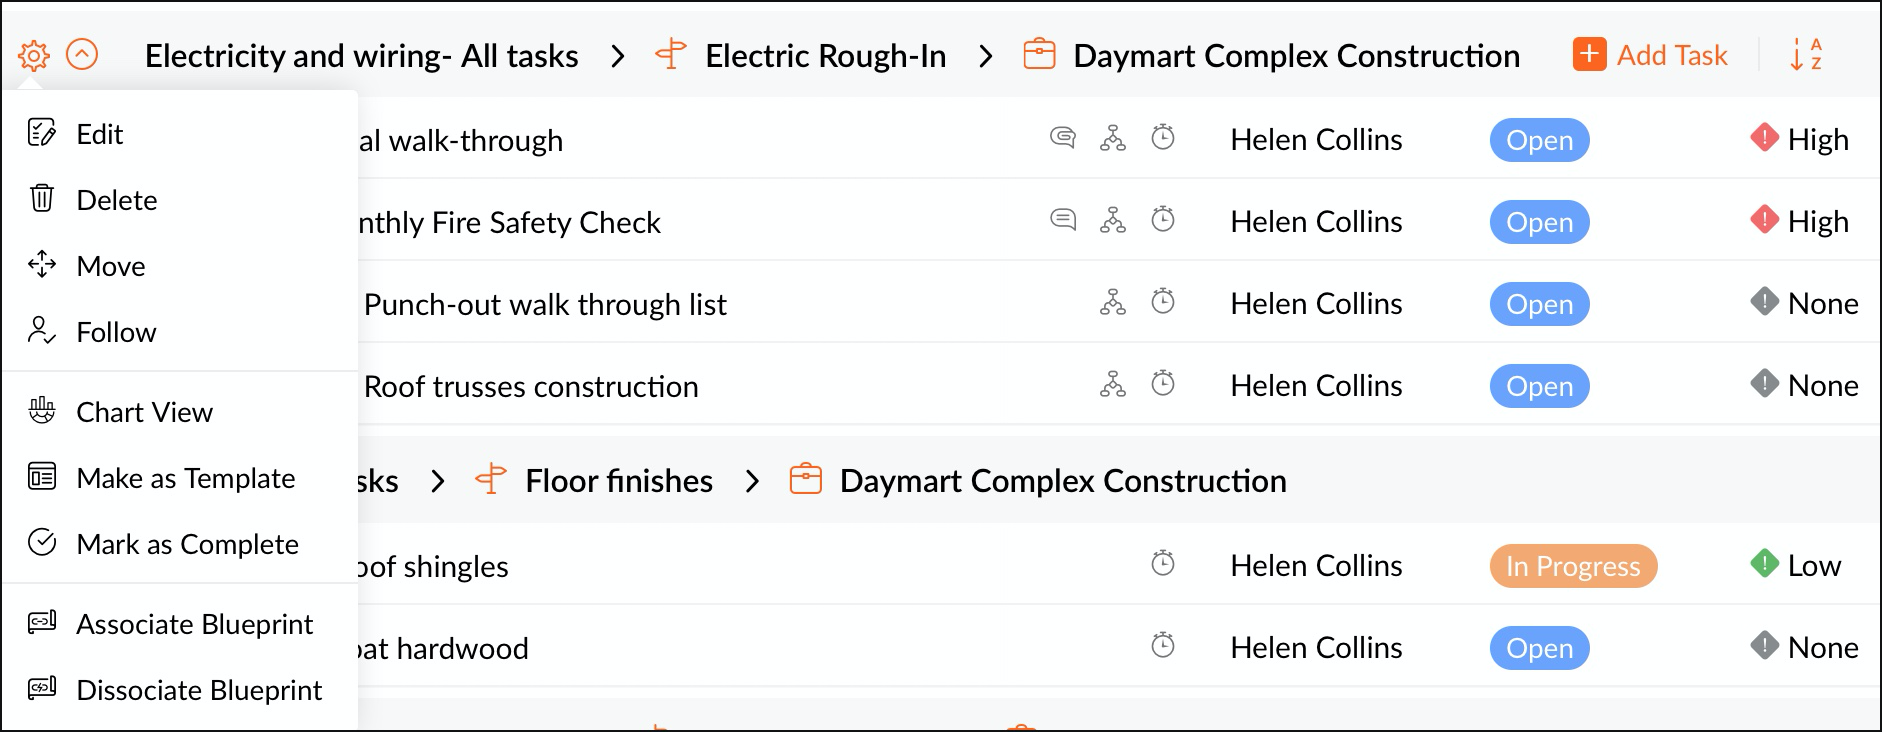Click timer icon for Roof trusses construction
This screenshot has height=732, width=1882.
pos(1163,384)
